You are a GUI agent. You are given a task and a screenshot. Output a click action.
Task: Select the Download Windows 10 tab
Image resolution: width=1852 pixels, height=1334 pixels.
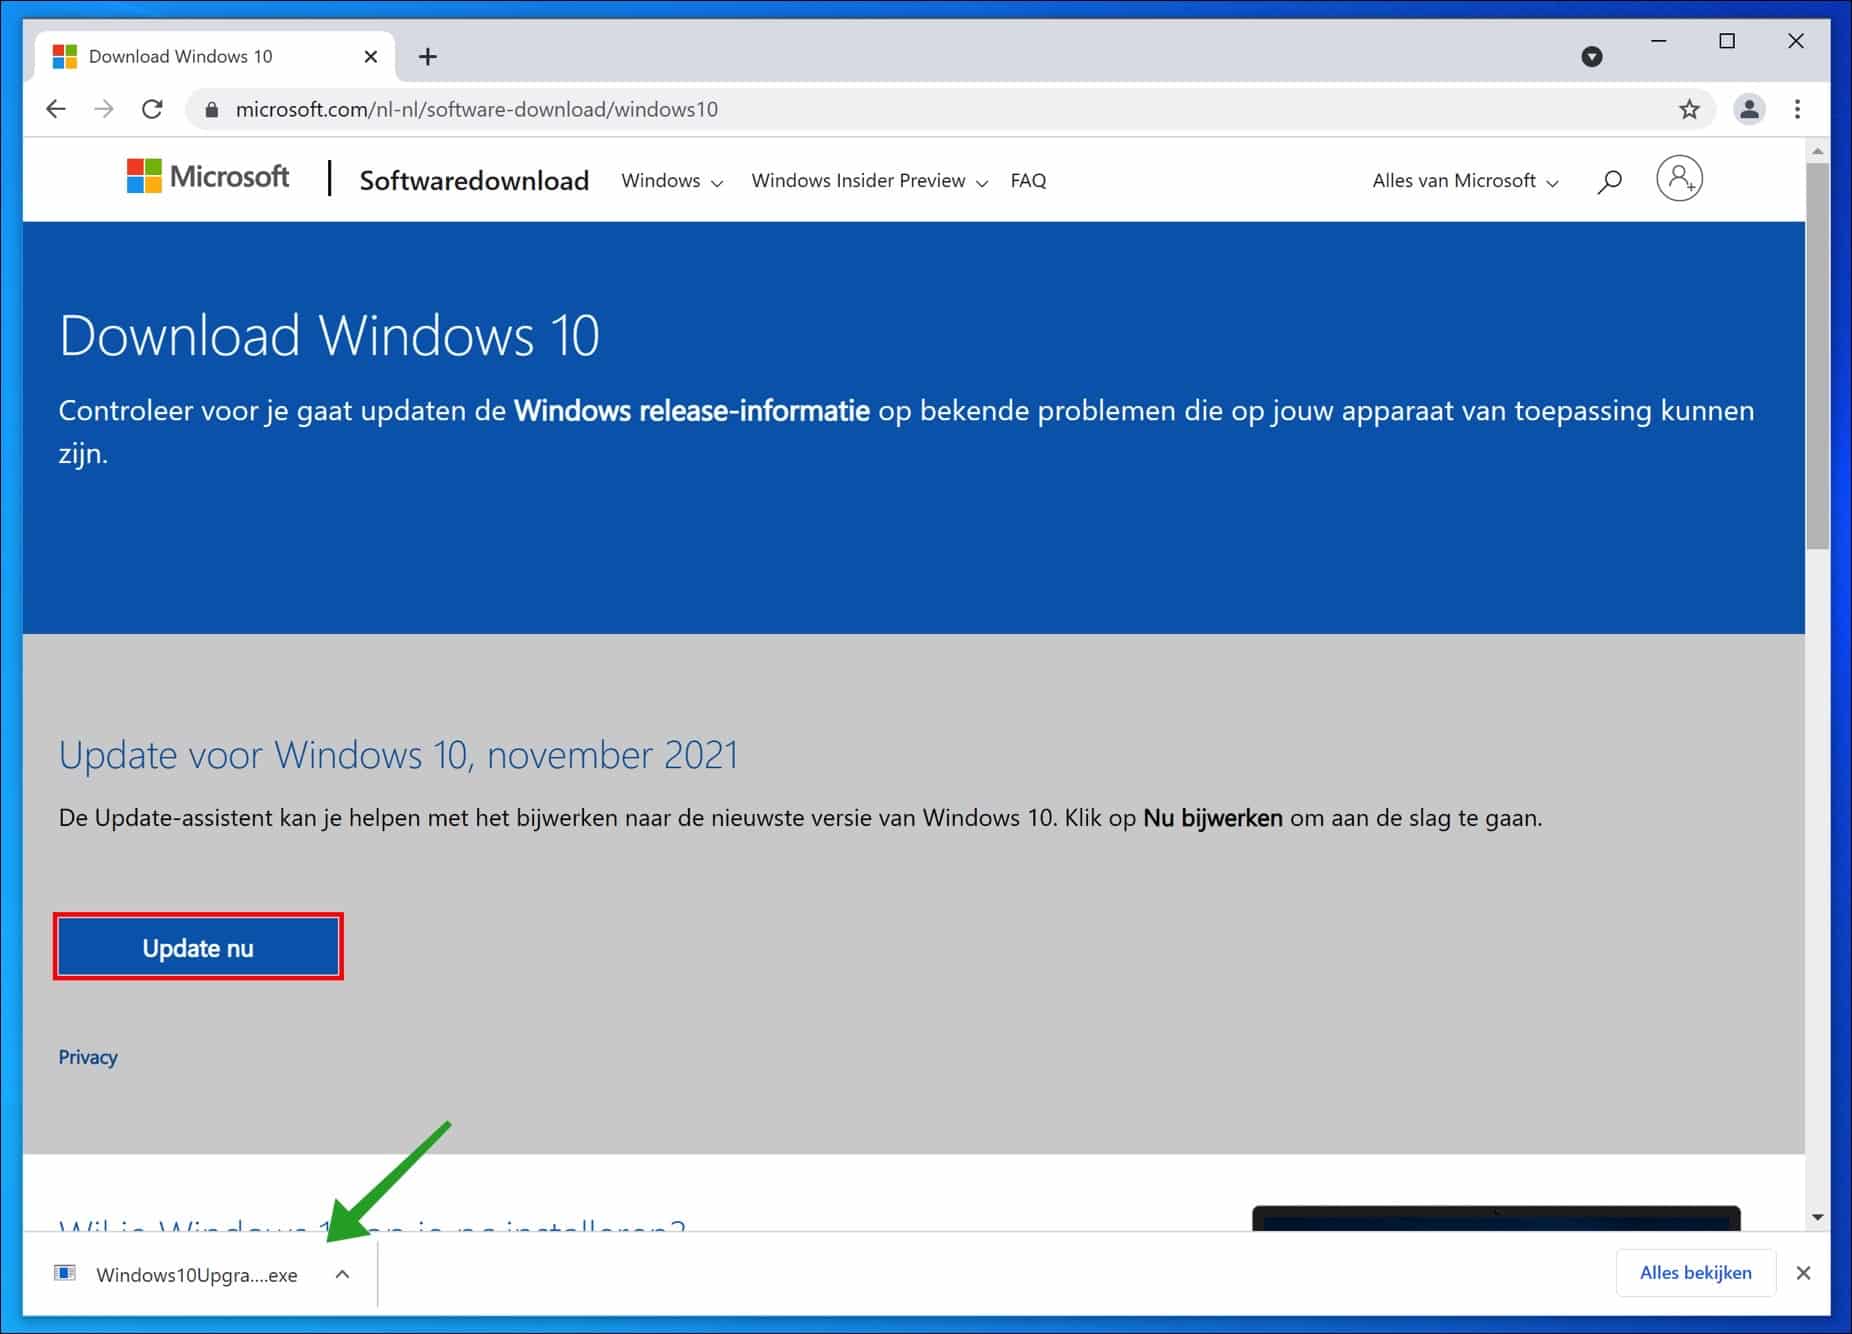click(180, 56)
